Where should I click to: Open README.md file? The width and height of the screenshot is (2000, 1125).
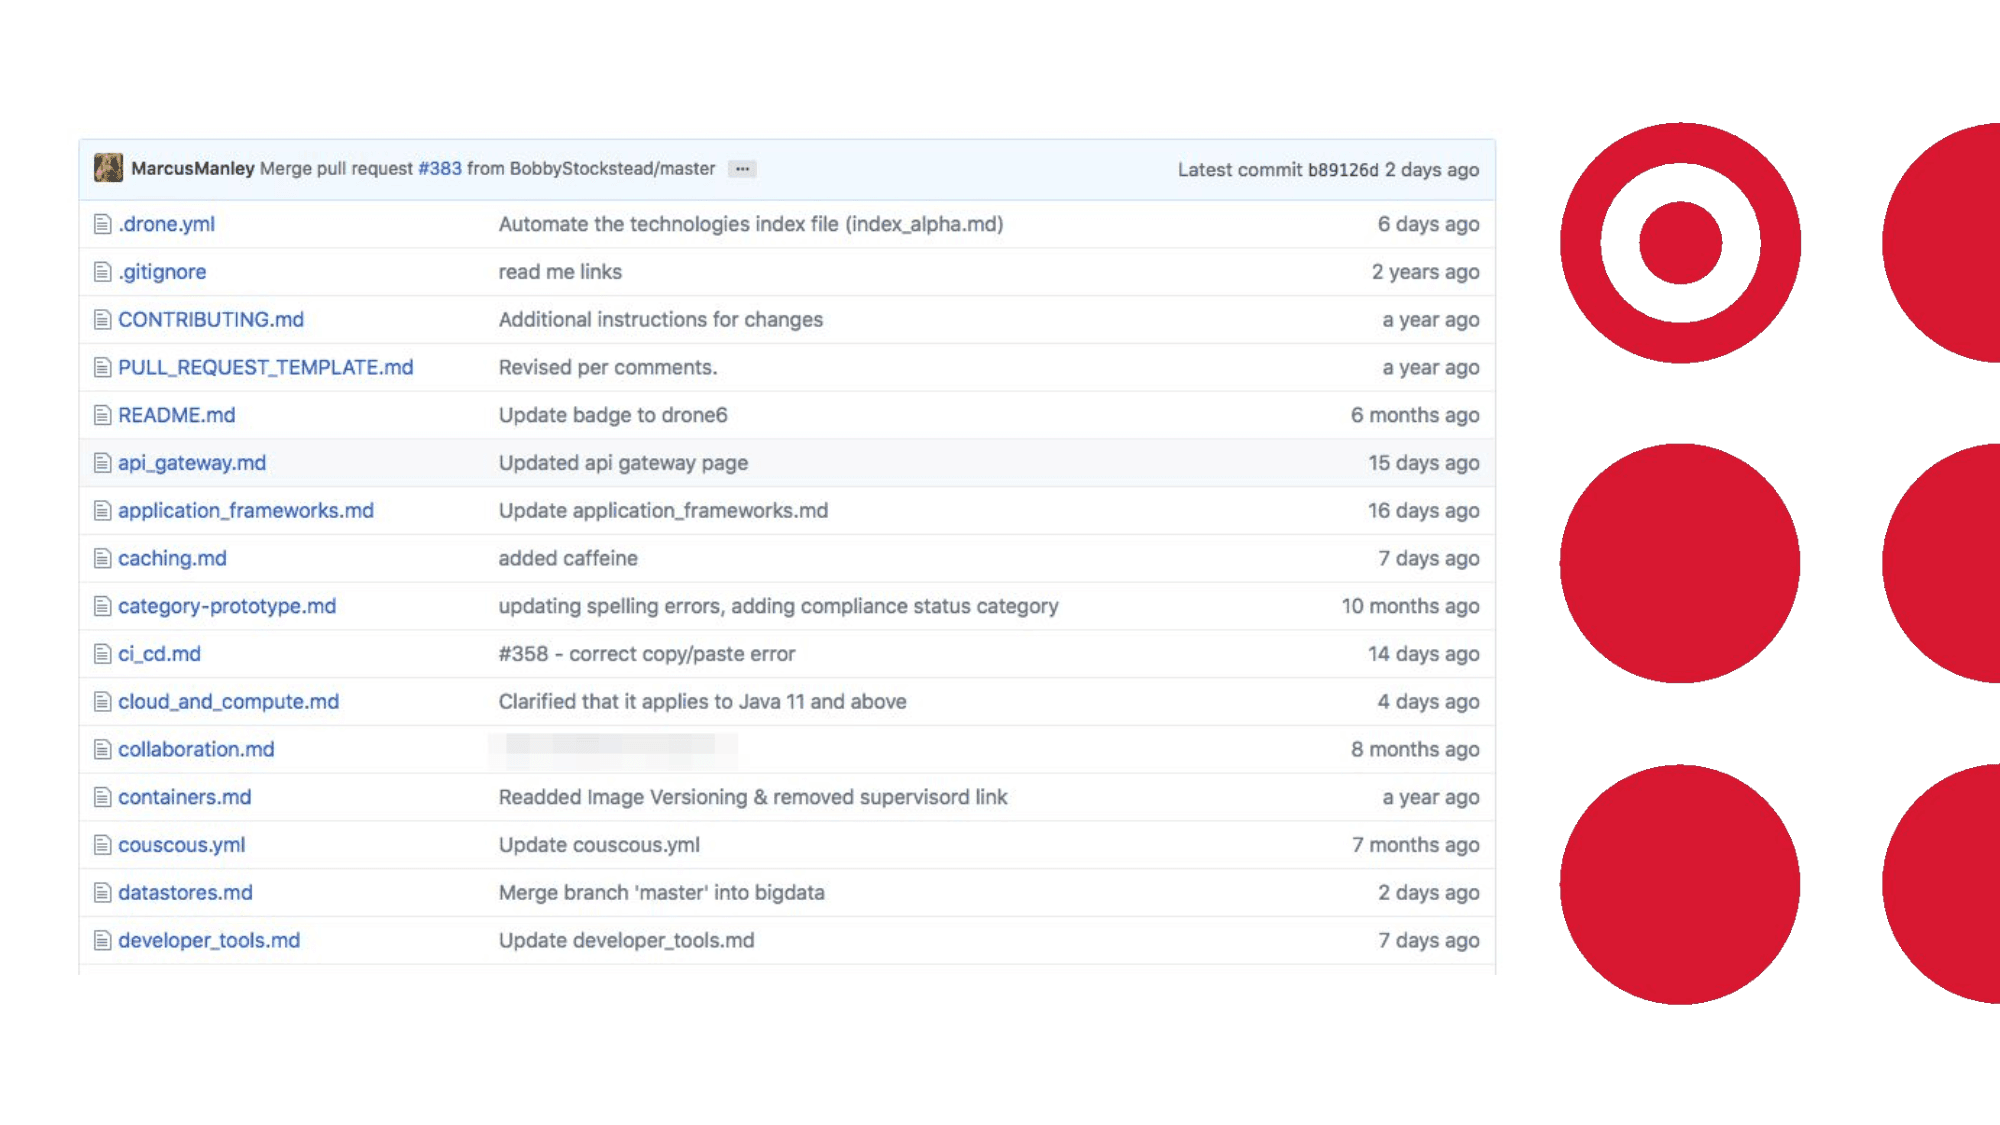(x=177, y=415)
